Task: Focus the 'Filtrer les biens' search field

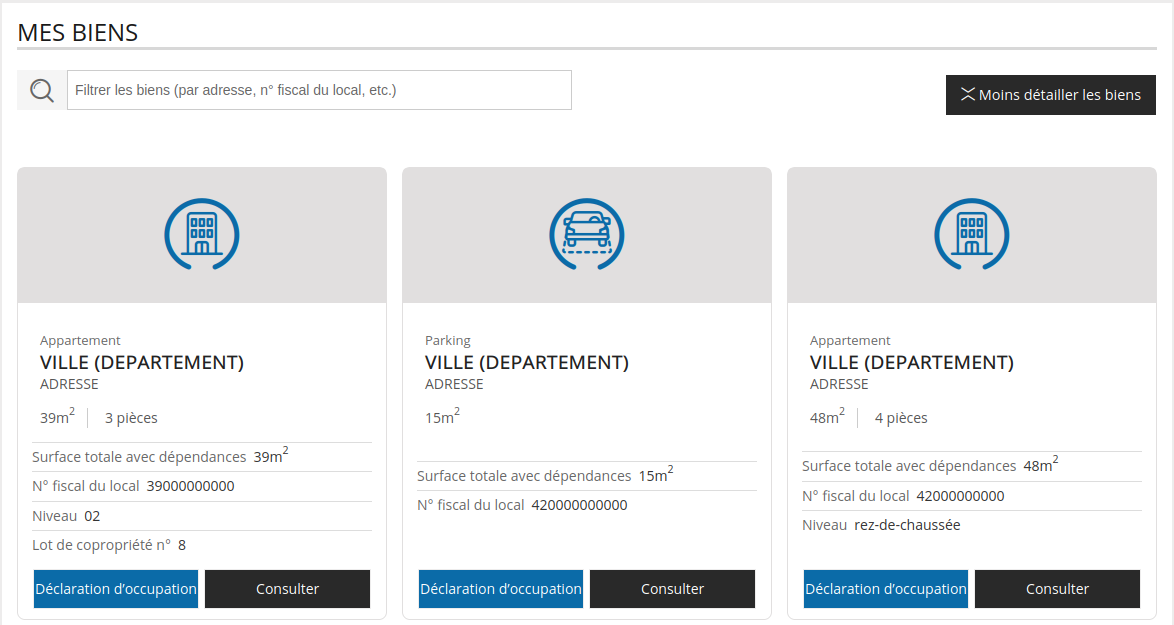Action: 319,91
